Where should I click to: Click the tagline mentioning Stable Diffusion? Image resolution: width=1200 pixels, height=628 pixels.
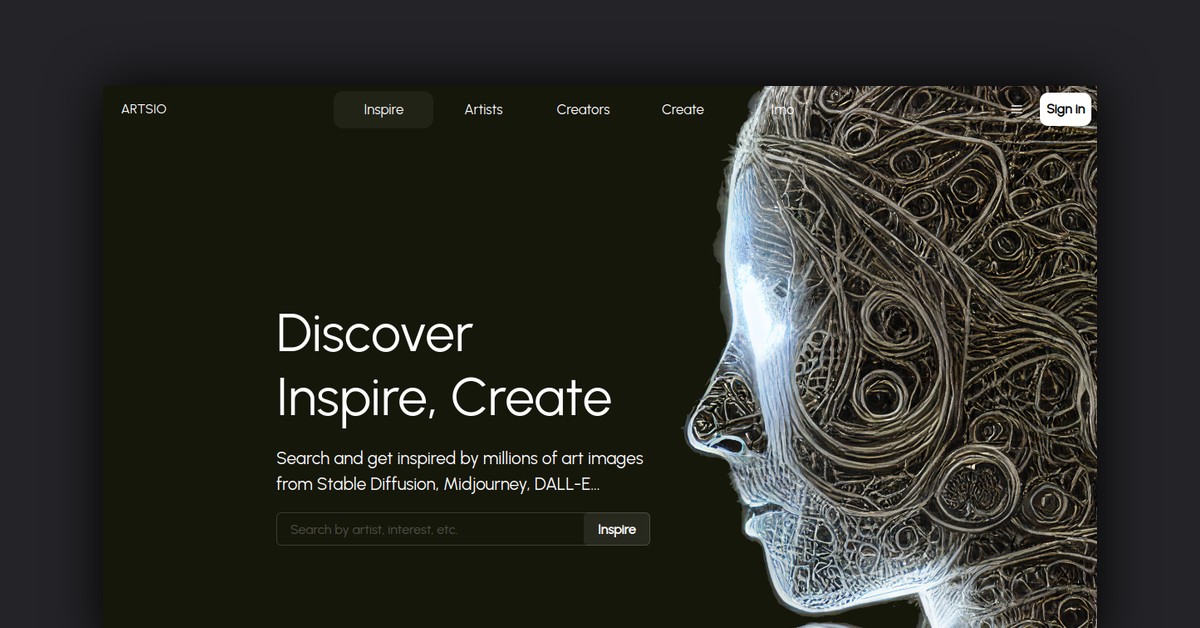(460, 470)
